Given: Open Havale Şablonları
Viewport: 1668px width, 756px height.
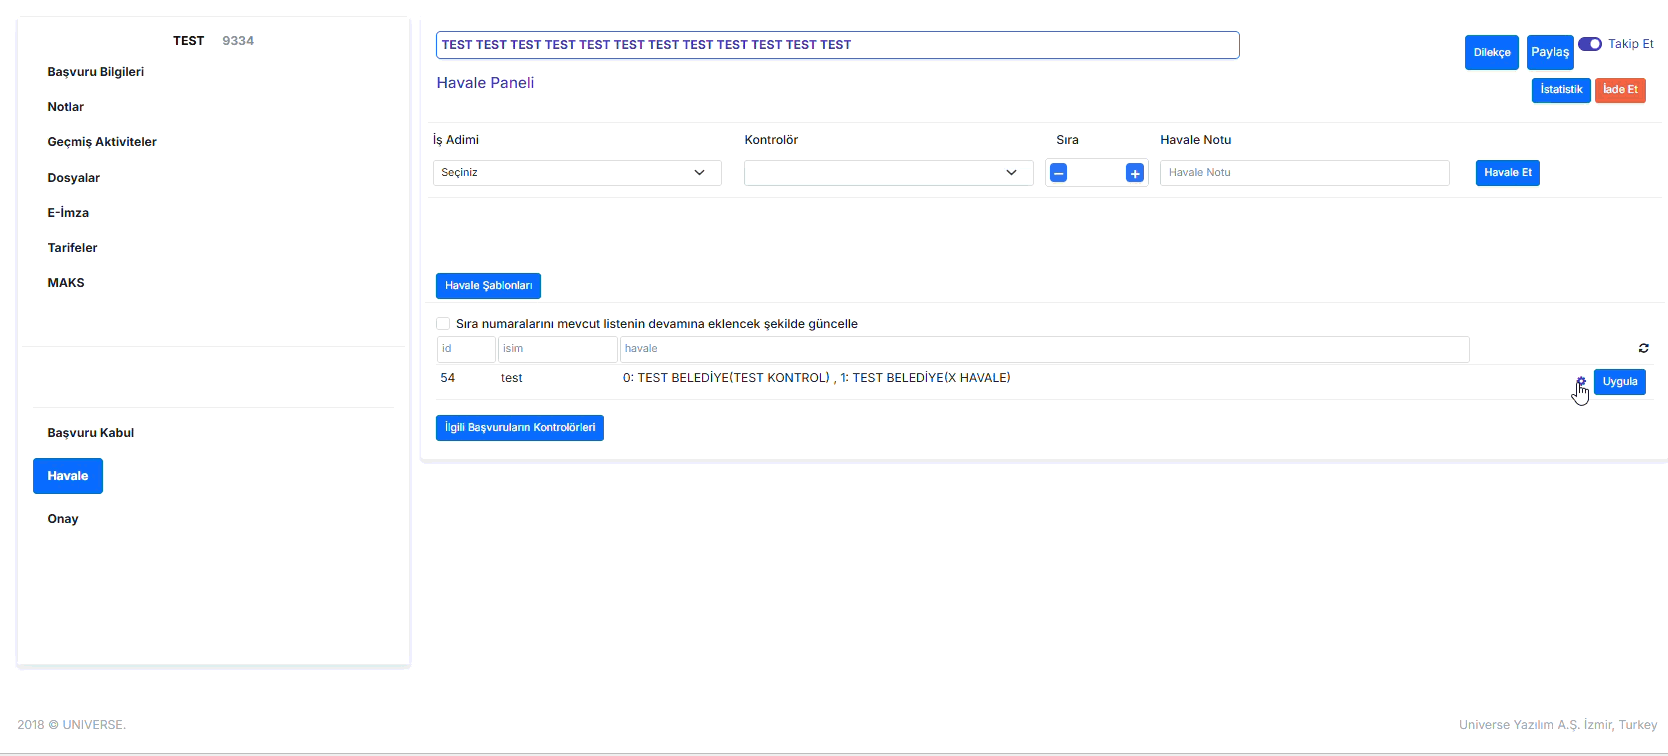Looking at the screenshot, I should [x=488, y=286].
